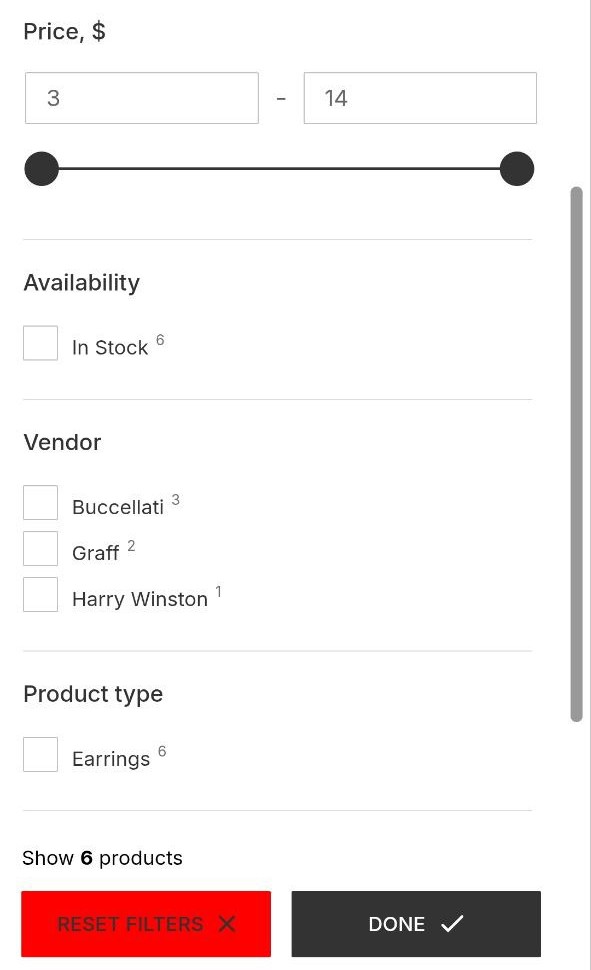
Task: Check the Buccellati vendor checkbox
Action: coord(40,502)
